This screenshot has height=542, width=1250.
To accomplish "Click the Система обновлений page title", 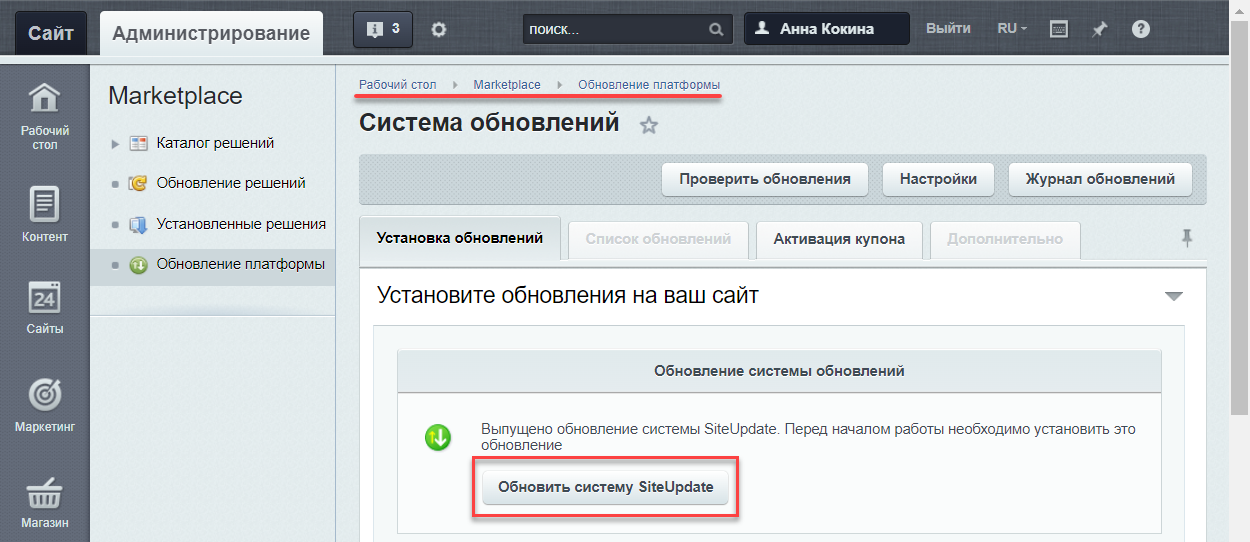I will click(x=489, y=123).
